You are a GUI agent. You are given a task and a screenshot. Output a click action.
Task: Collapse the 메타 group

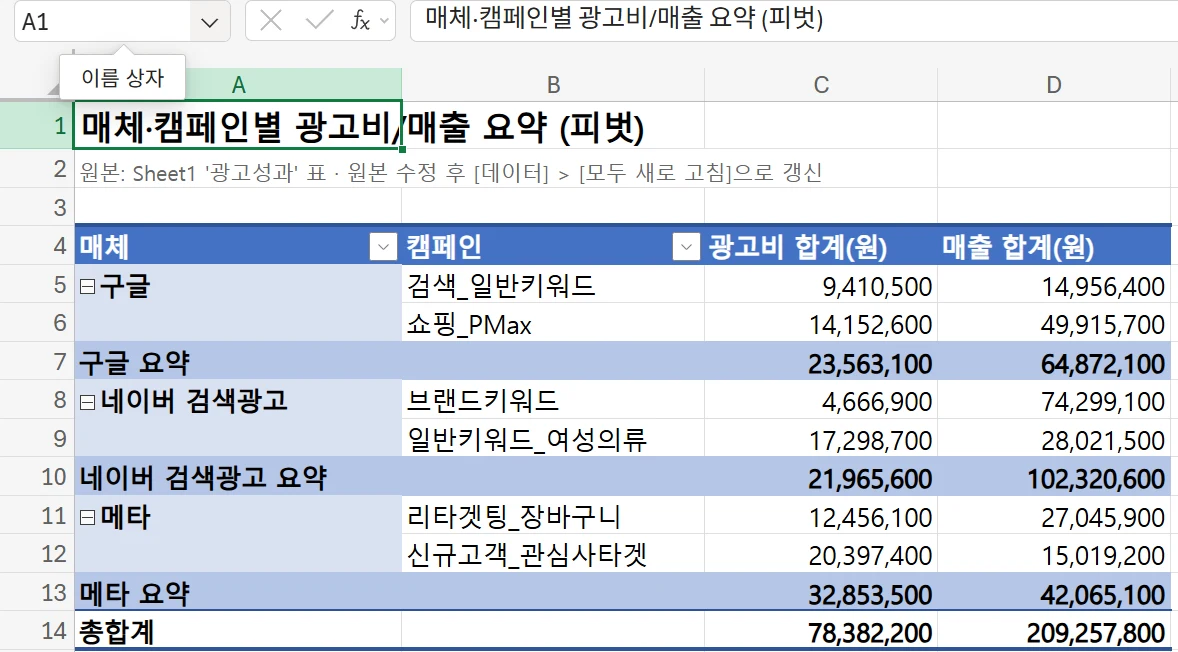point(88,518)
